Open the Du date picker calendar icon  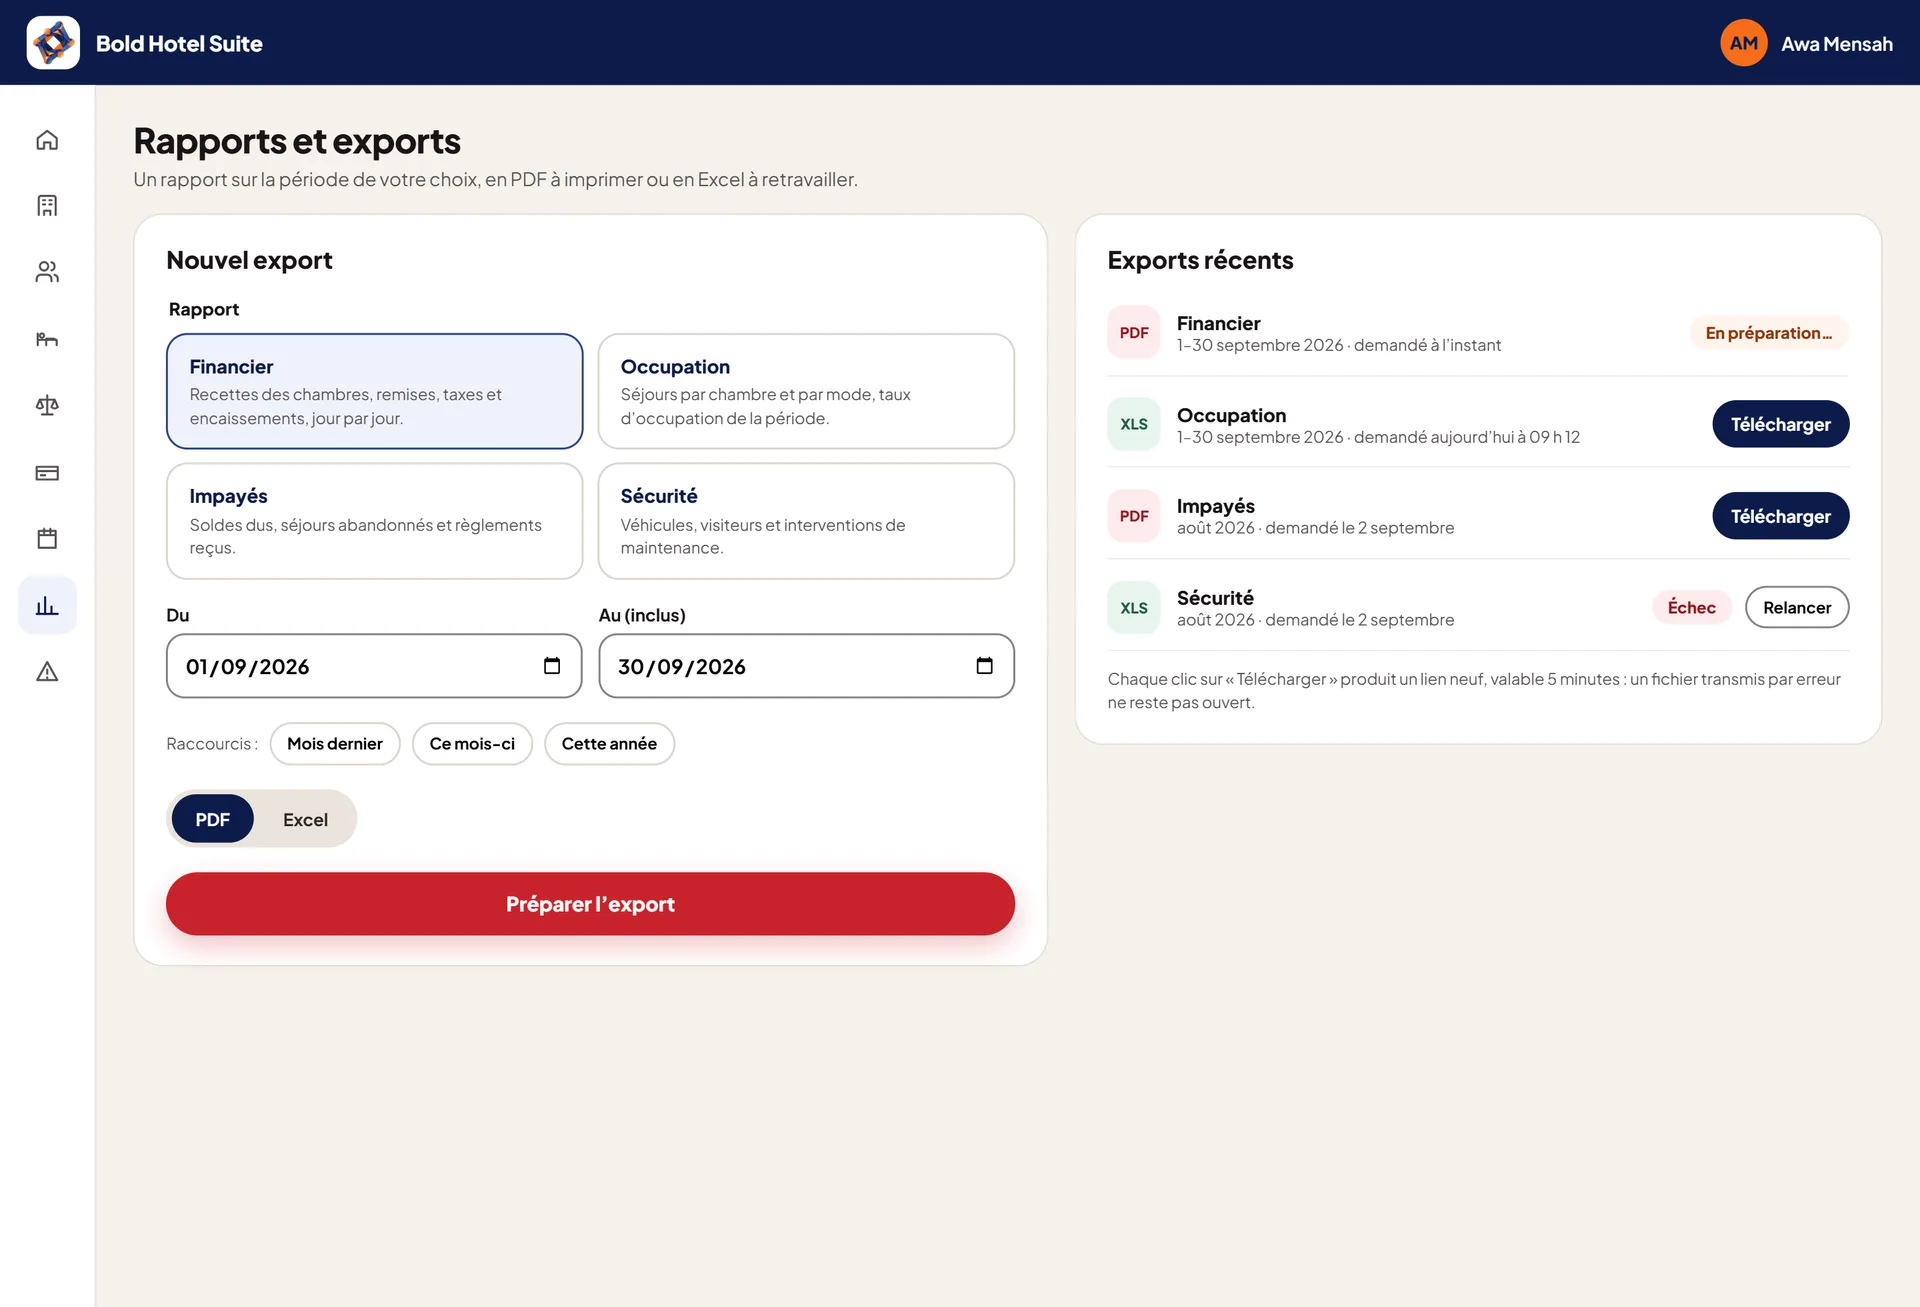click(x=552, y=666)
